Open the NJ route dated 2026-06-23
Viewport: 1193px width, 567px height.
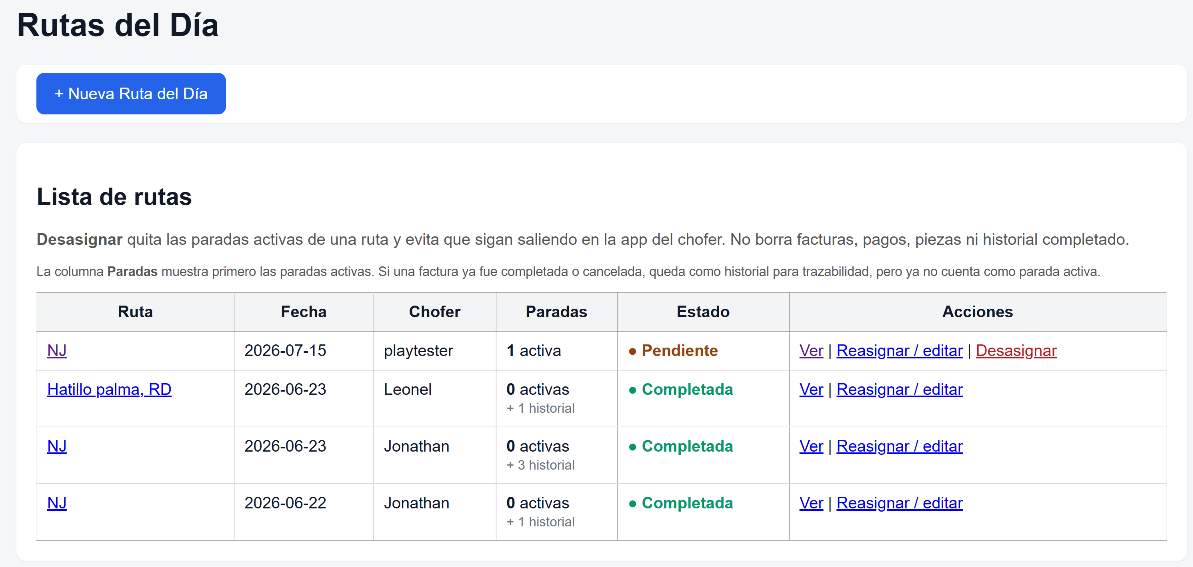click(57, 446)
